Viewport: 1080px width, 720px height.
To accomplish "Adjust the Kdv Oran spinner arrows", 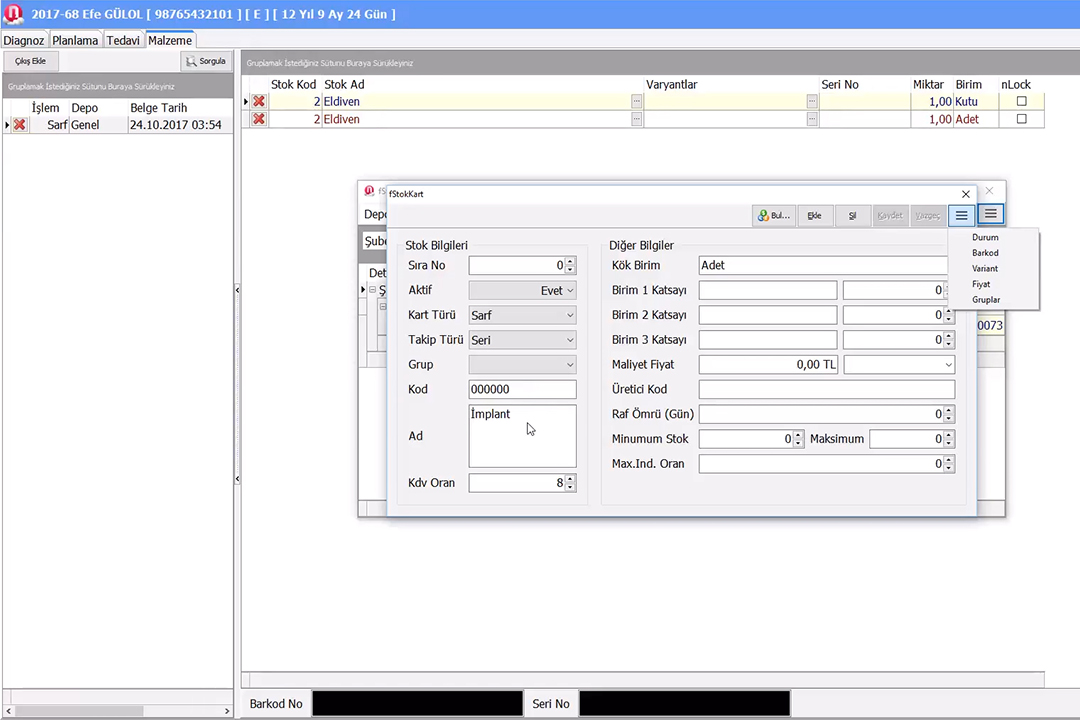I will [570, 483].
